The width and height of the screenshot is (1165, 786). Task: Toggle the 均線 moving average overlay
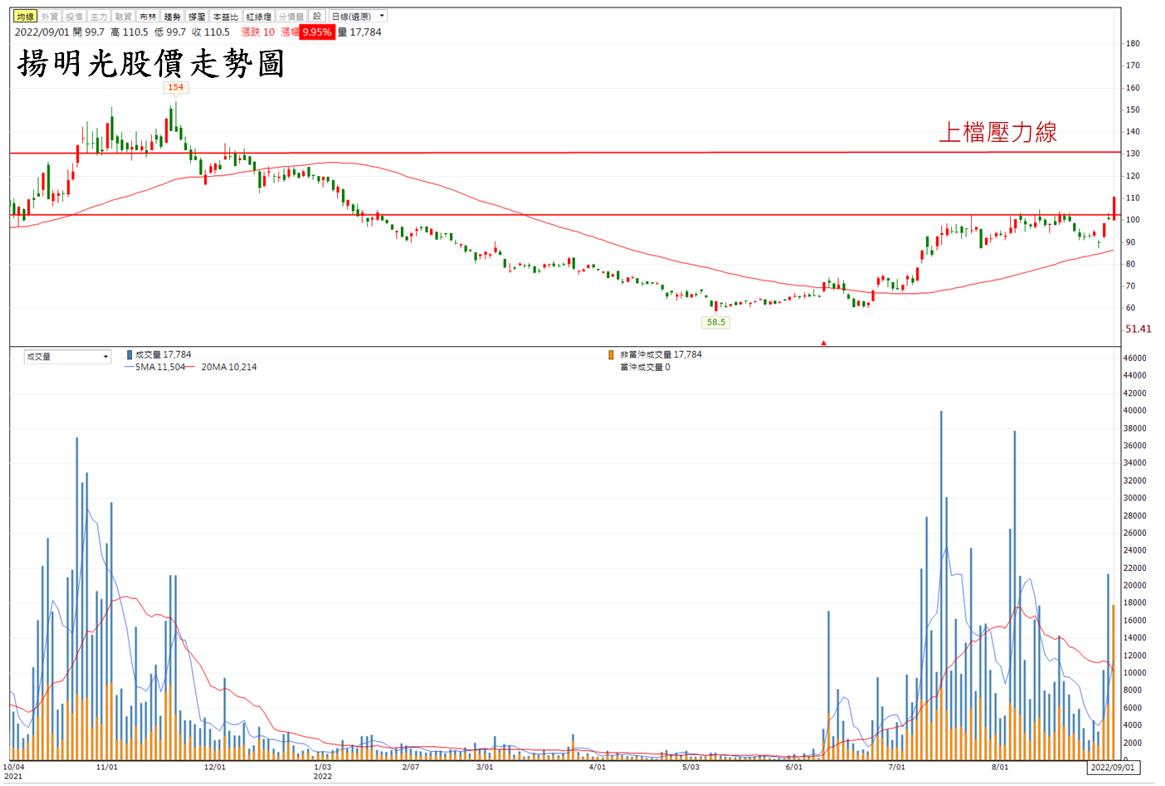coord(24,16)
